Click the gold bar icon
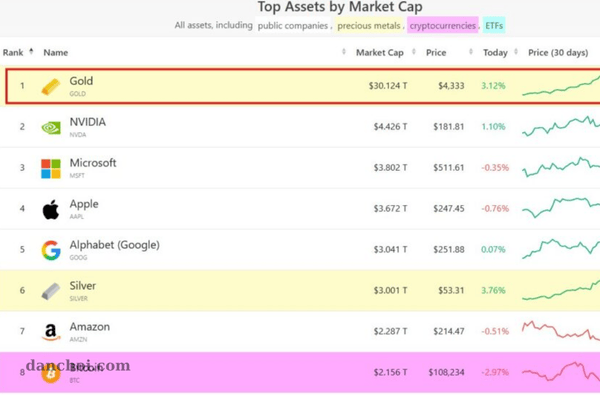The image size is (600, 400). pos(50,87)
